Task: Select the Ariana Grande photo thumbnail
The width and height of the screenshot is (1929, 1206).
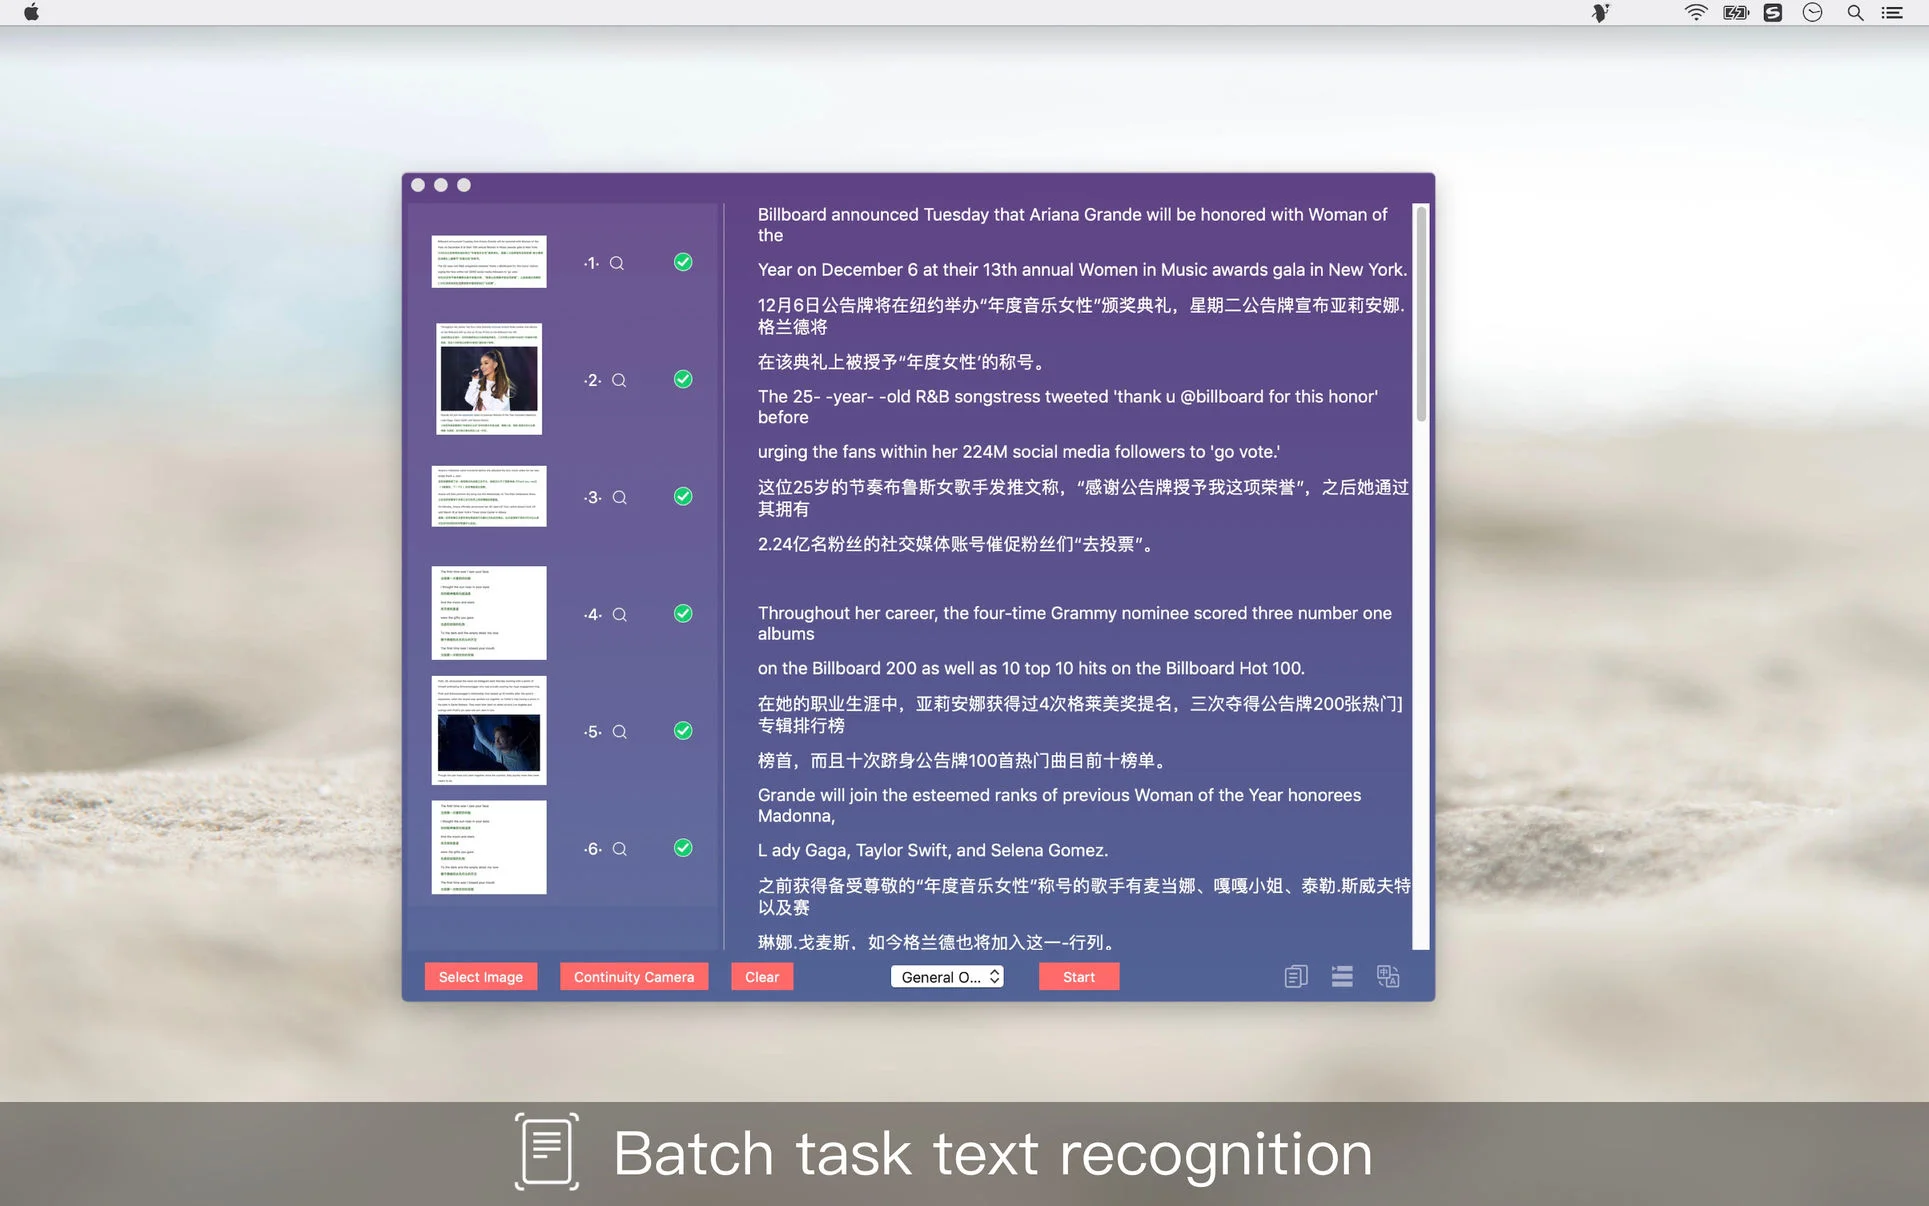Action: [489, 379]
